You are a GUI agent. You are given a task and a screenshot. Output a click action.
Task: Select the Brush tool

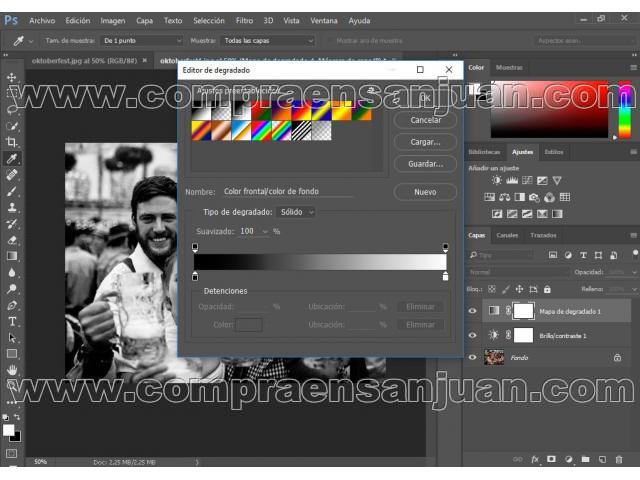(x=11, y=191)
